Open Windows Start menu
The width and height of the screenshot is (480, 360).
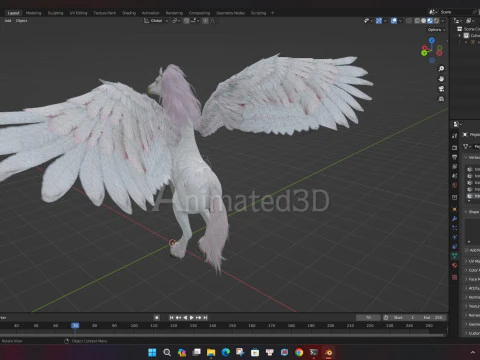tap(152, 352)
